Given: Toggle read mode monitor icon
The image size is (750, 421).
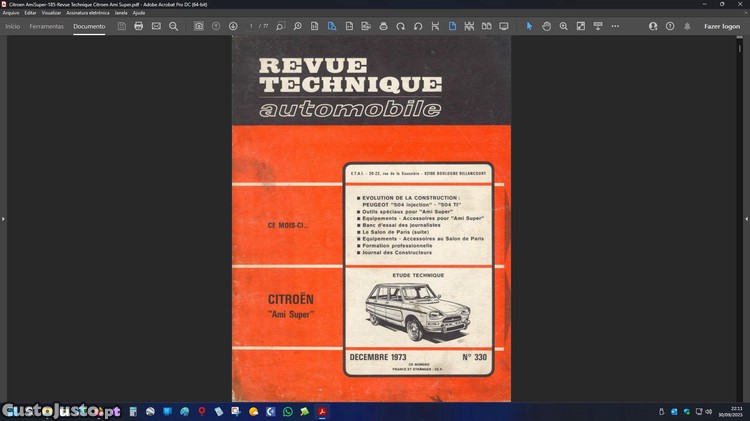Looking at the screenshot, I should 503,26.
